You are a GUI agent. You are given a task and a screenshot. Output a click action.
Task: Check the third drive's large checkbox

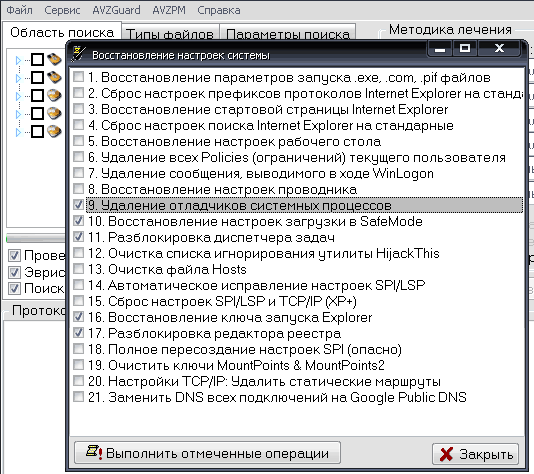pyautogui.click(x=37, y=96)
